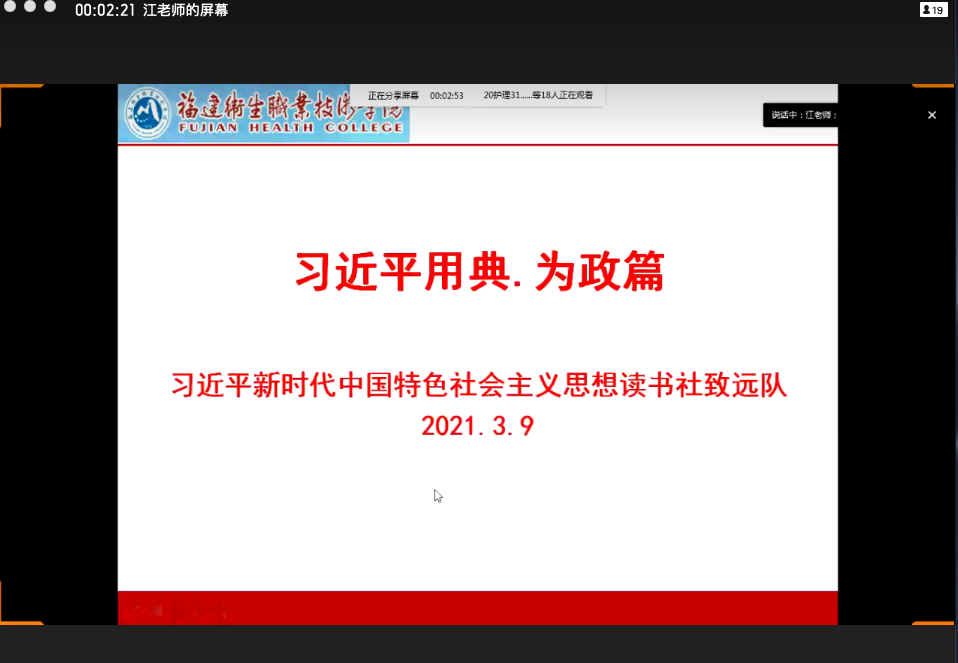Click the slide title 习近平用典.为政篇

click(x=478, y=271)
